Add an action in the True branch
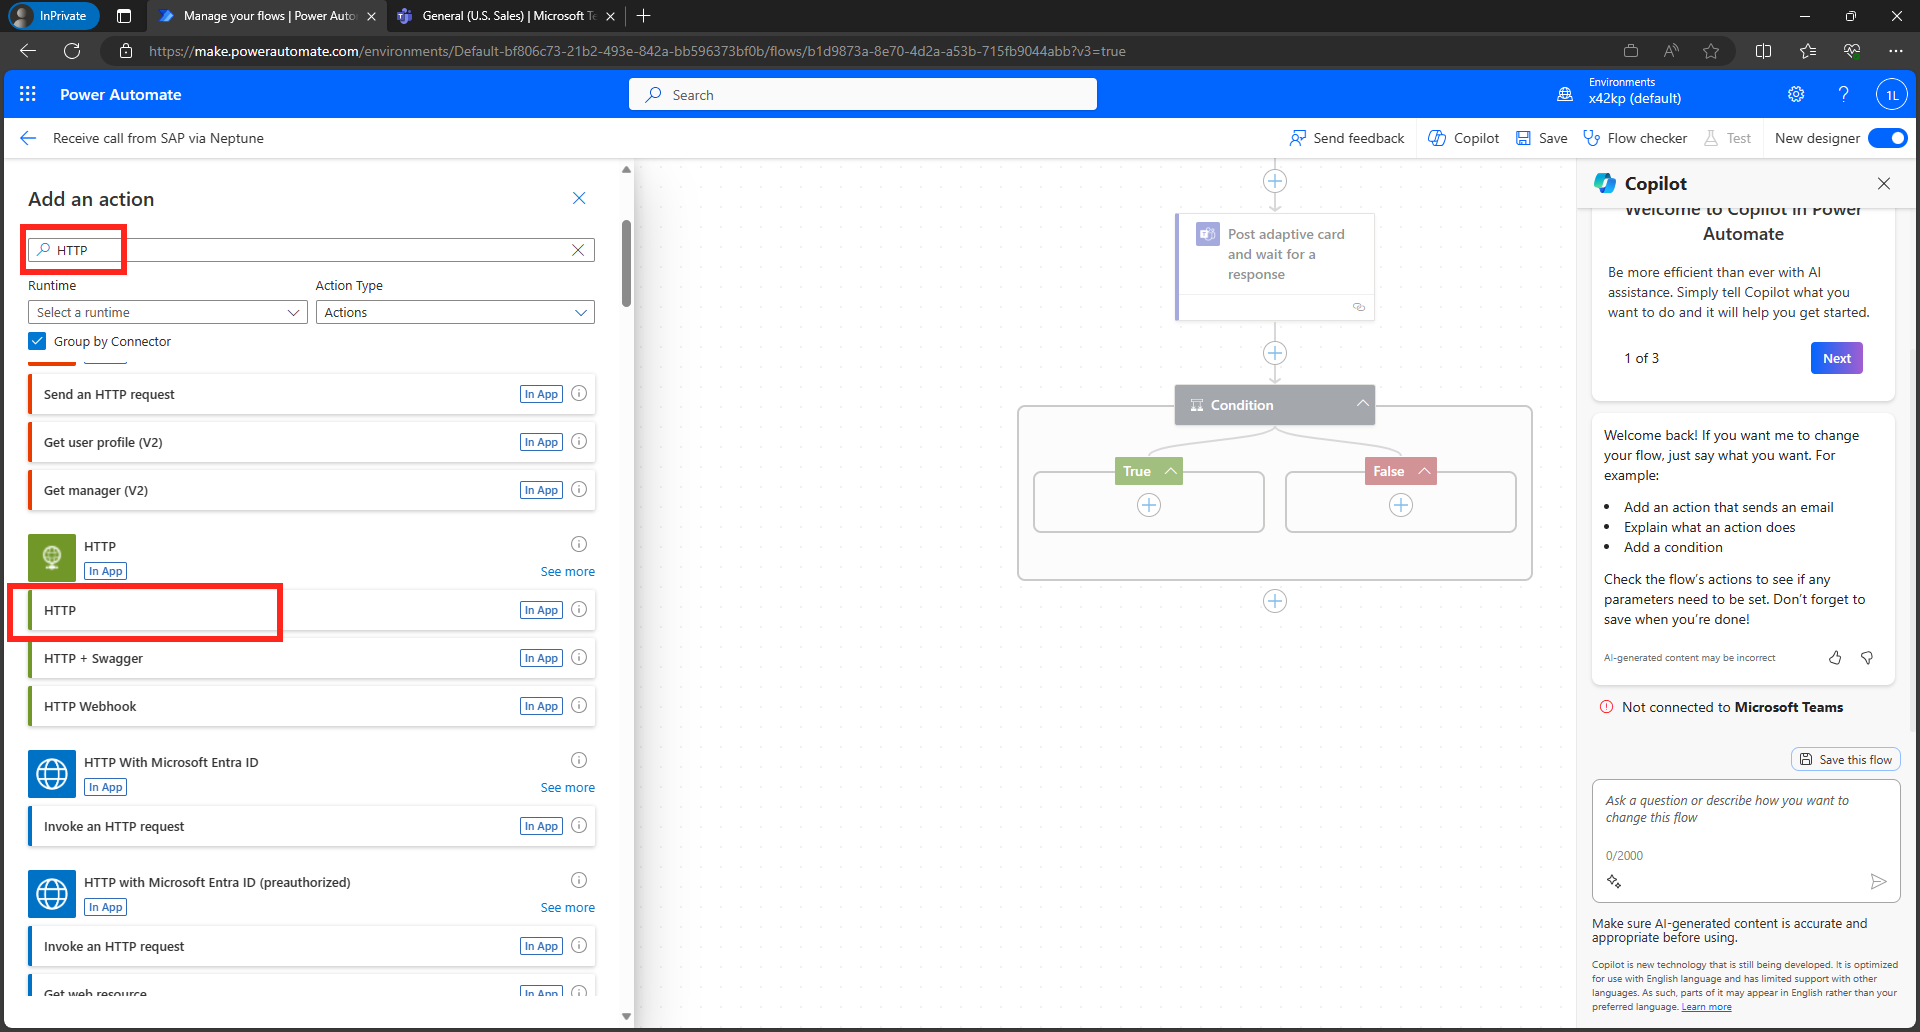This screenshot has width=1920, height=1032. tap(1149, 505)
